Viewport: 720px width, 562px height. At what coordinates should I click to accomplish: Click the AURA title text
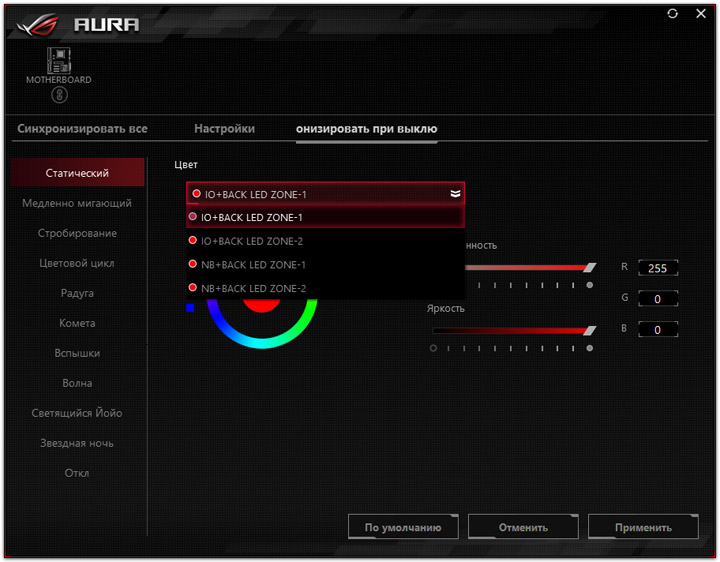pos(107,25)
